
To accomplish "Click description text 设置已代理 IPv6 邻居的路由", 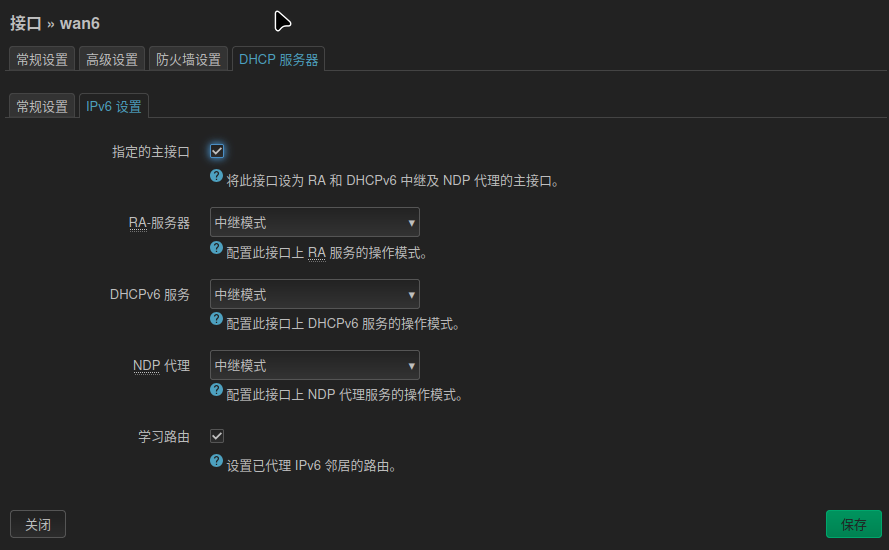I will tap(311, 466).
